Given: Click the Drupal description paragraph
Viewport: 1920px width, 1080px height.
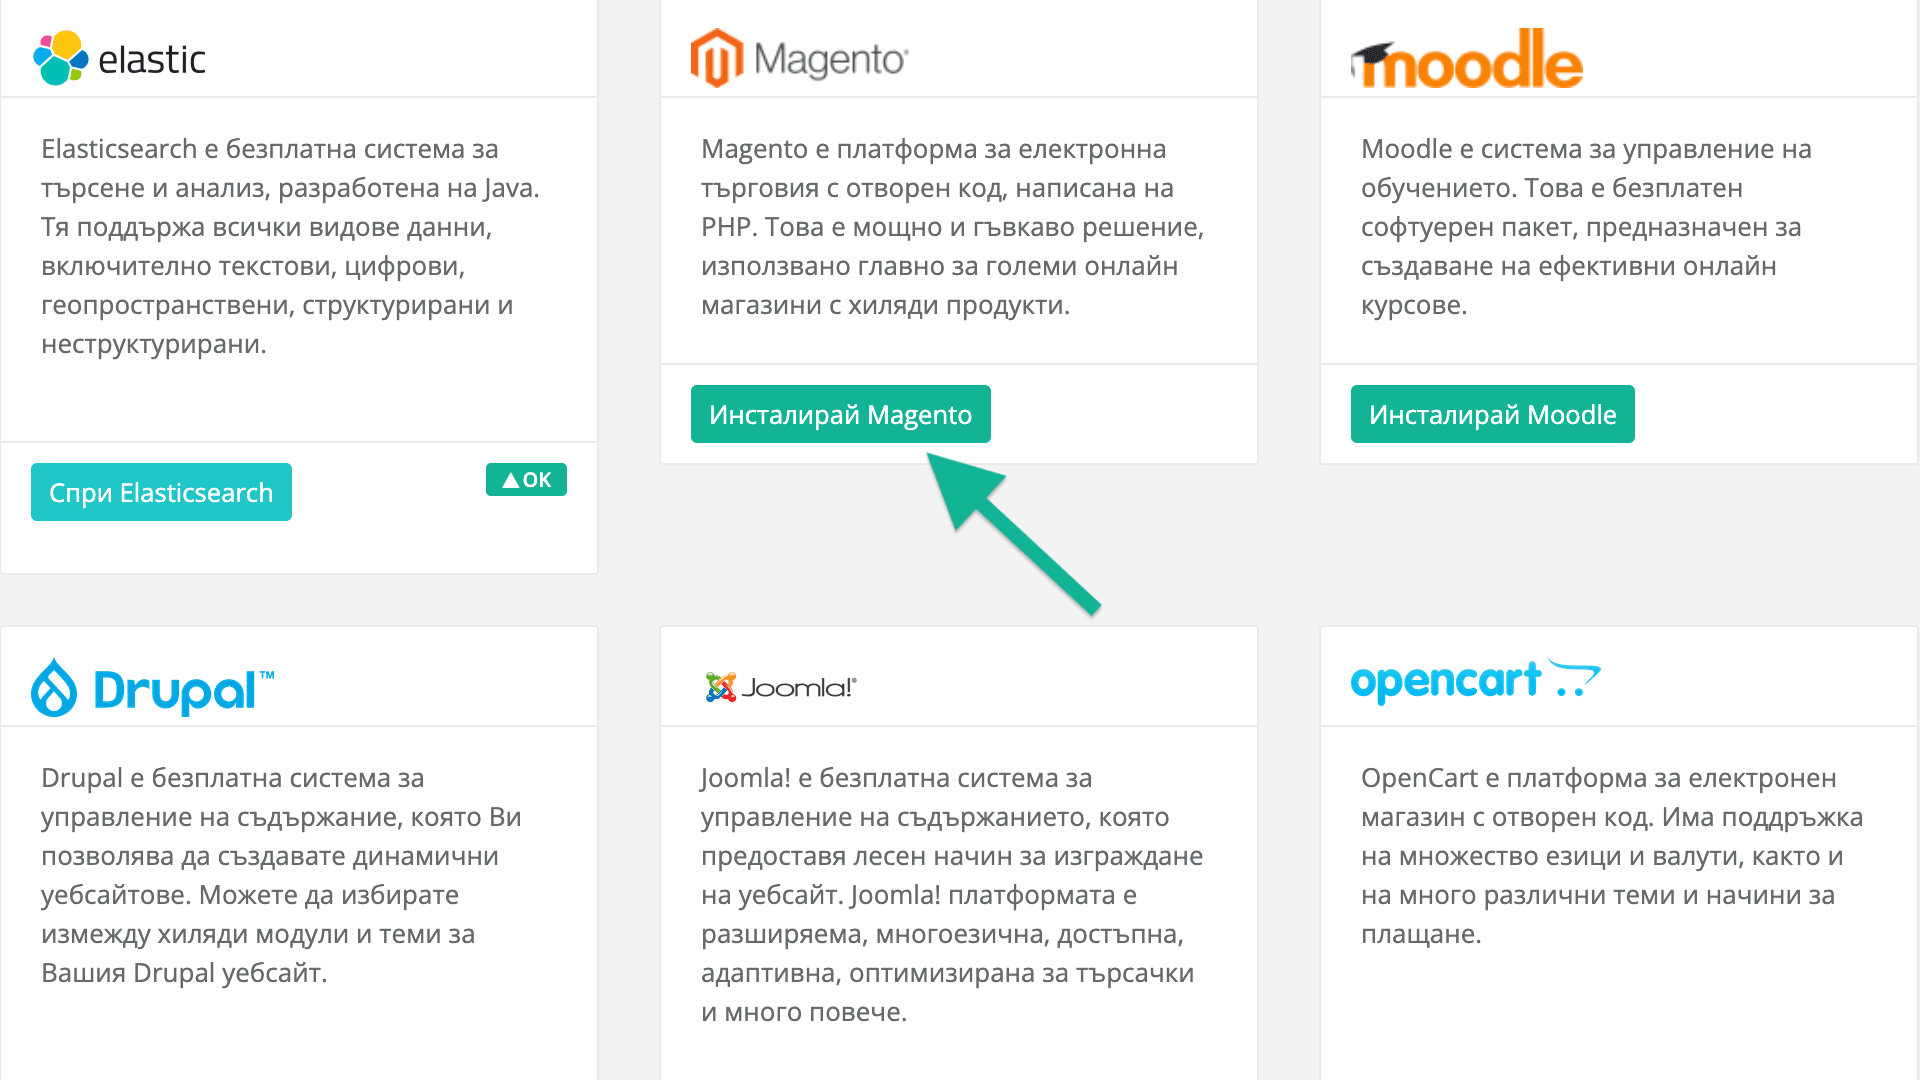Looking at the screenshot, I should (x=281, y=875).
